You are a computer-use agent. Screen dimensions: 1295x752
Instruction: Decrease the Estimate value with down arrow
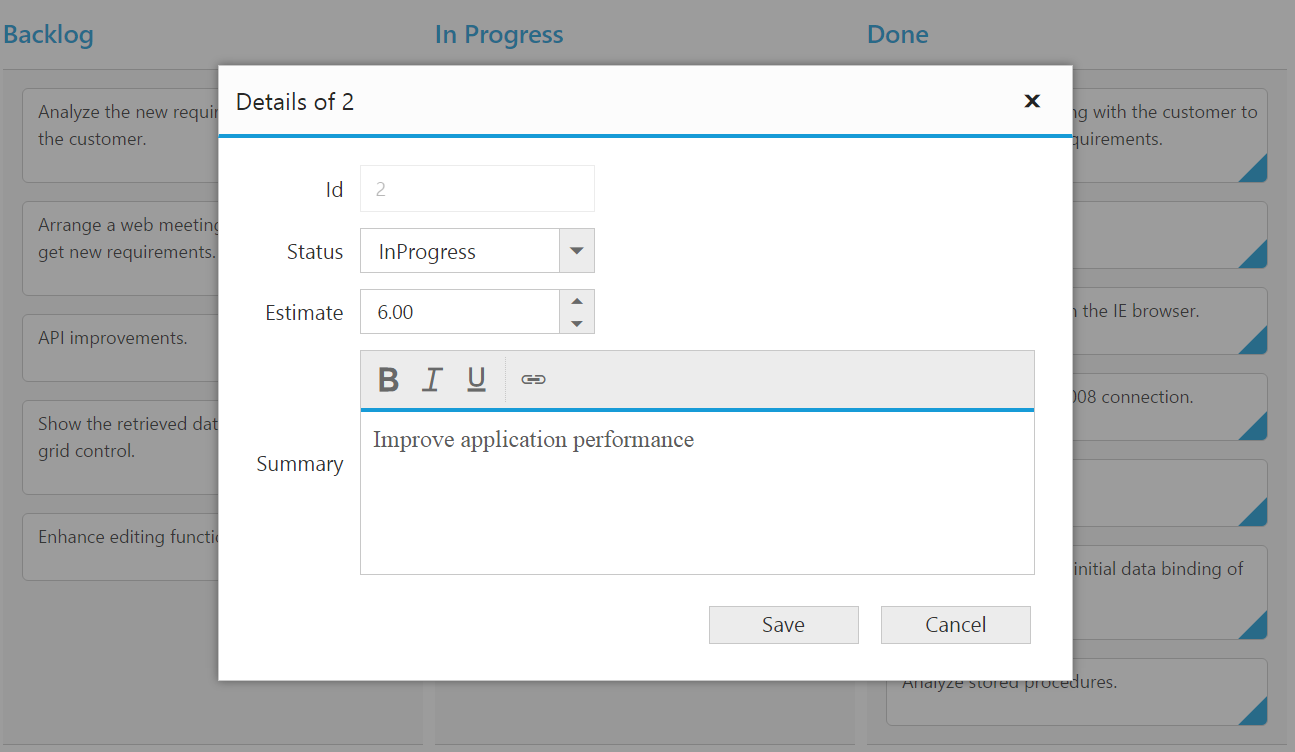pyautogui.click(x=576, y=323)
